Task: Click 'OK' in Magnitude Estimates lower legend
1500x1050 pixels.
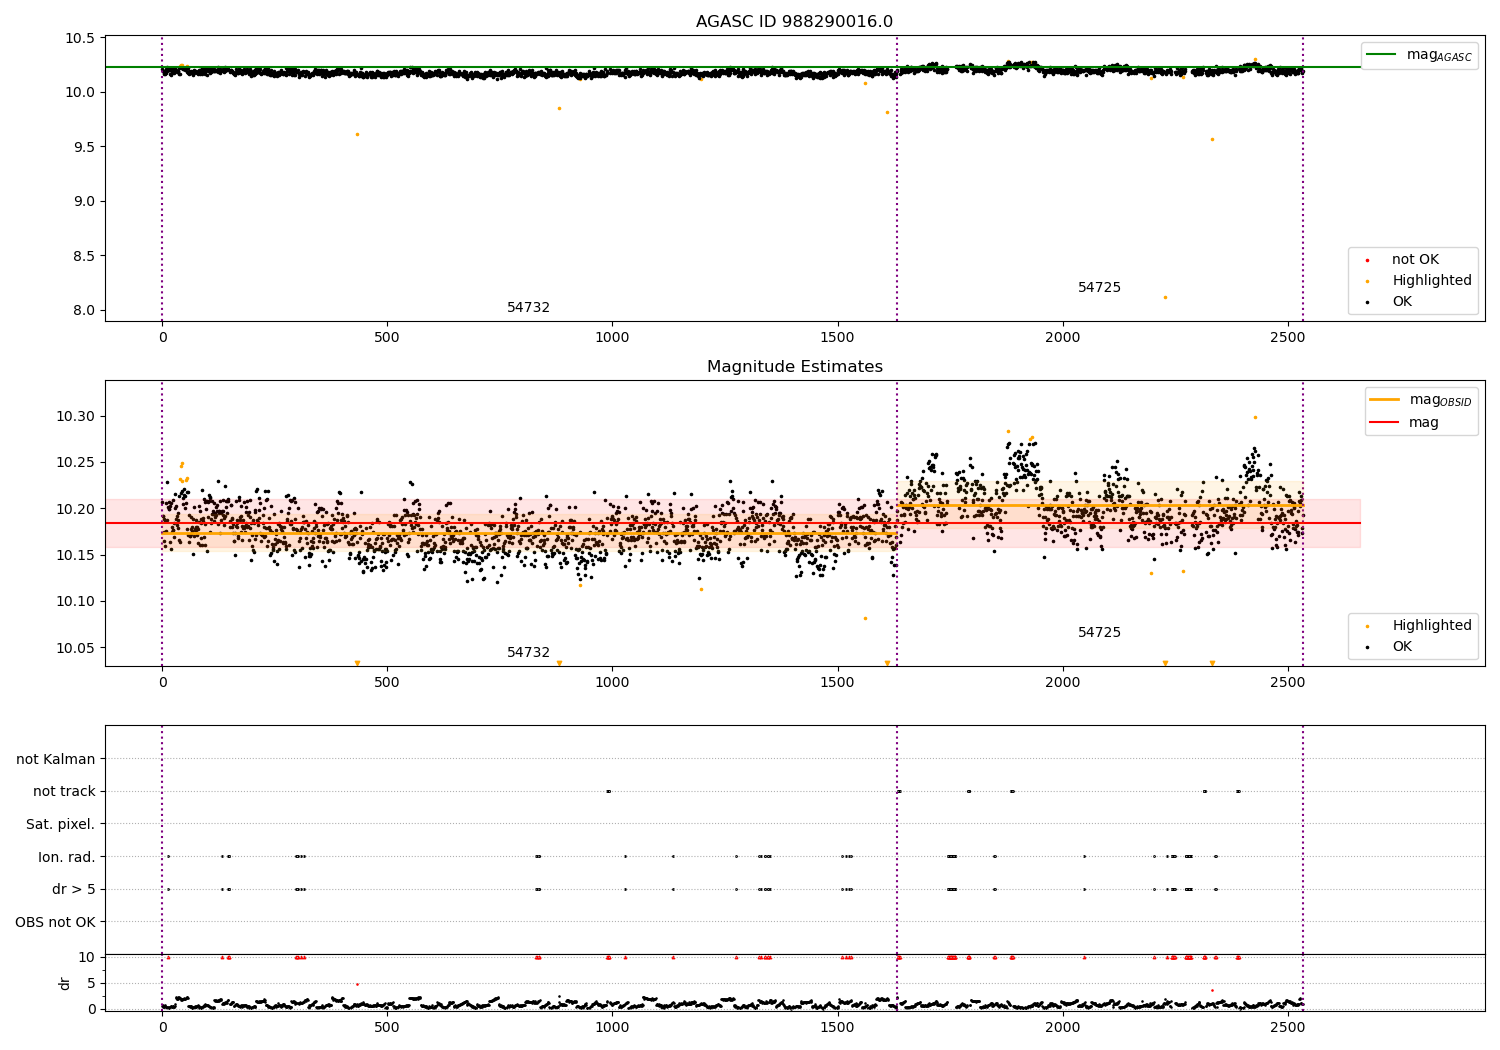Action: click(1402, 647)
